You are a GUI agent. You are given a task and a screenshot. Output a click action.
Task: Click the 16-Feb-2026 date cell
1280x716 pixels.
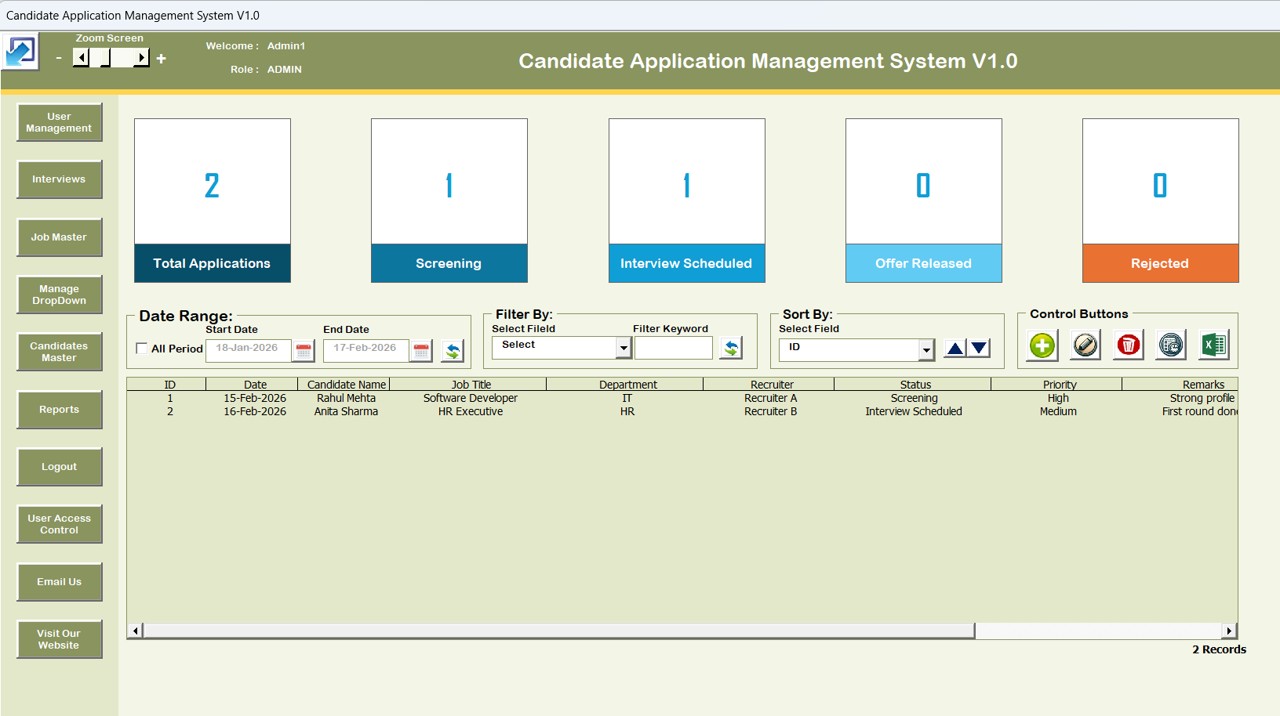click(255, 411)
